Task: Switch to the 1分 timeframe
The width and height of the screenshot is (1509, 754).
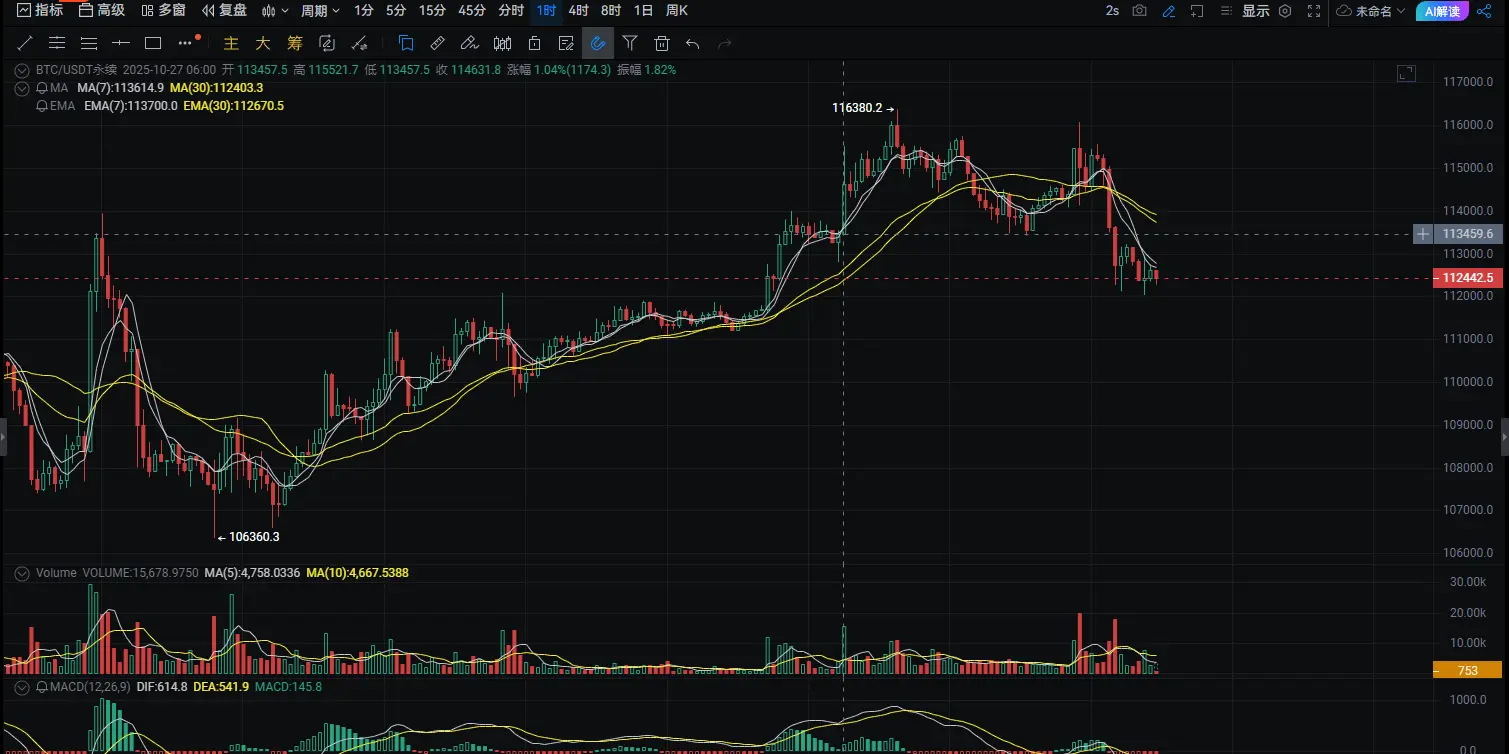Action: click(x=364, y=11)
